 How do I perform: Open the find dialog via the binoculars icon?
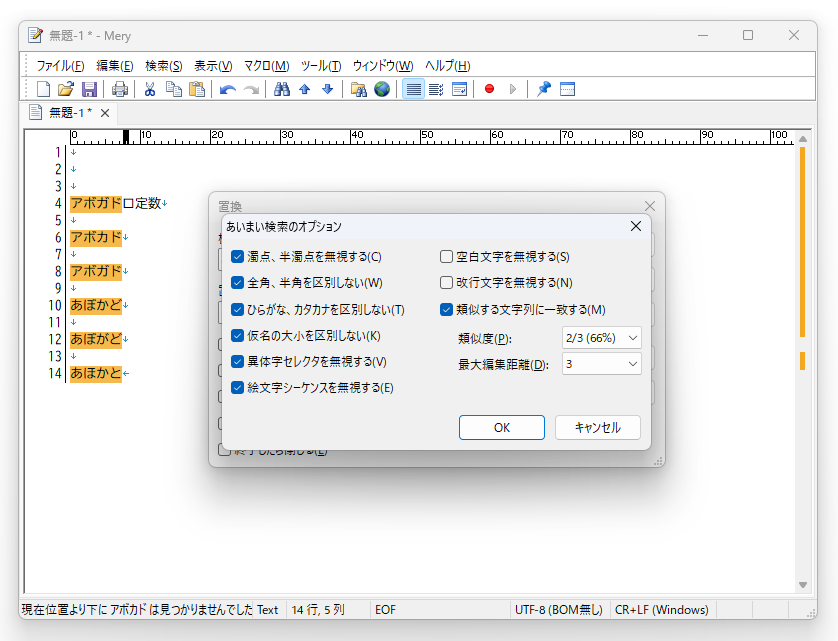[x=281, y=89]
